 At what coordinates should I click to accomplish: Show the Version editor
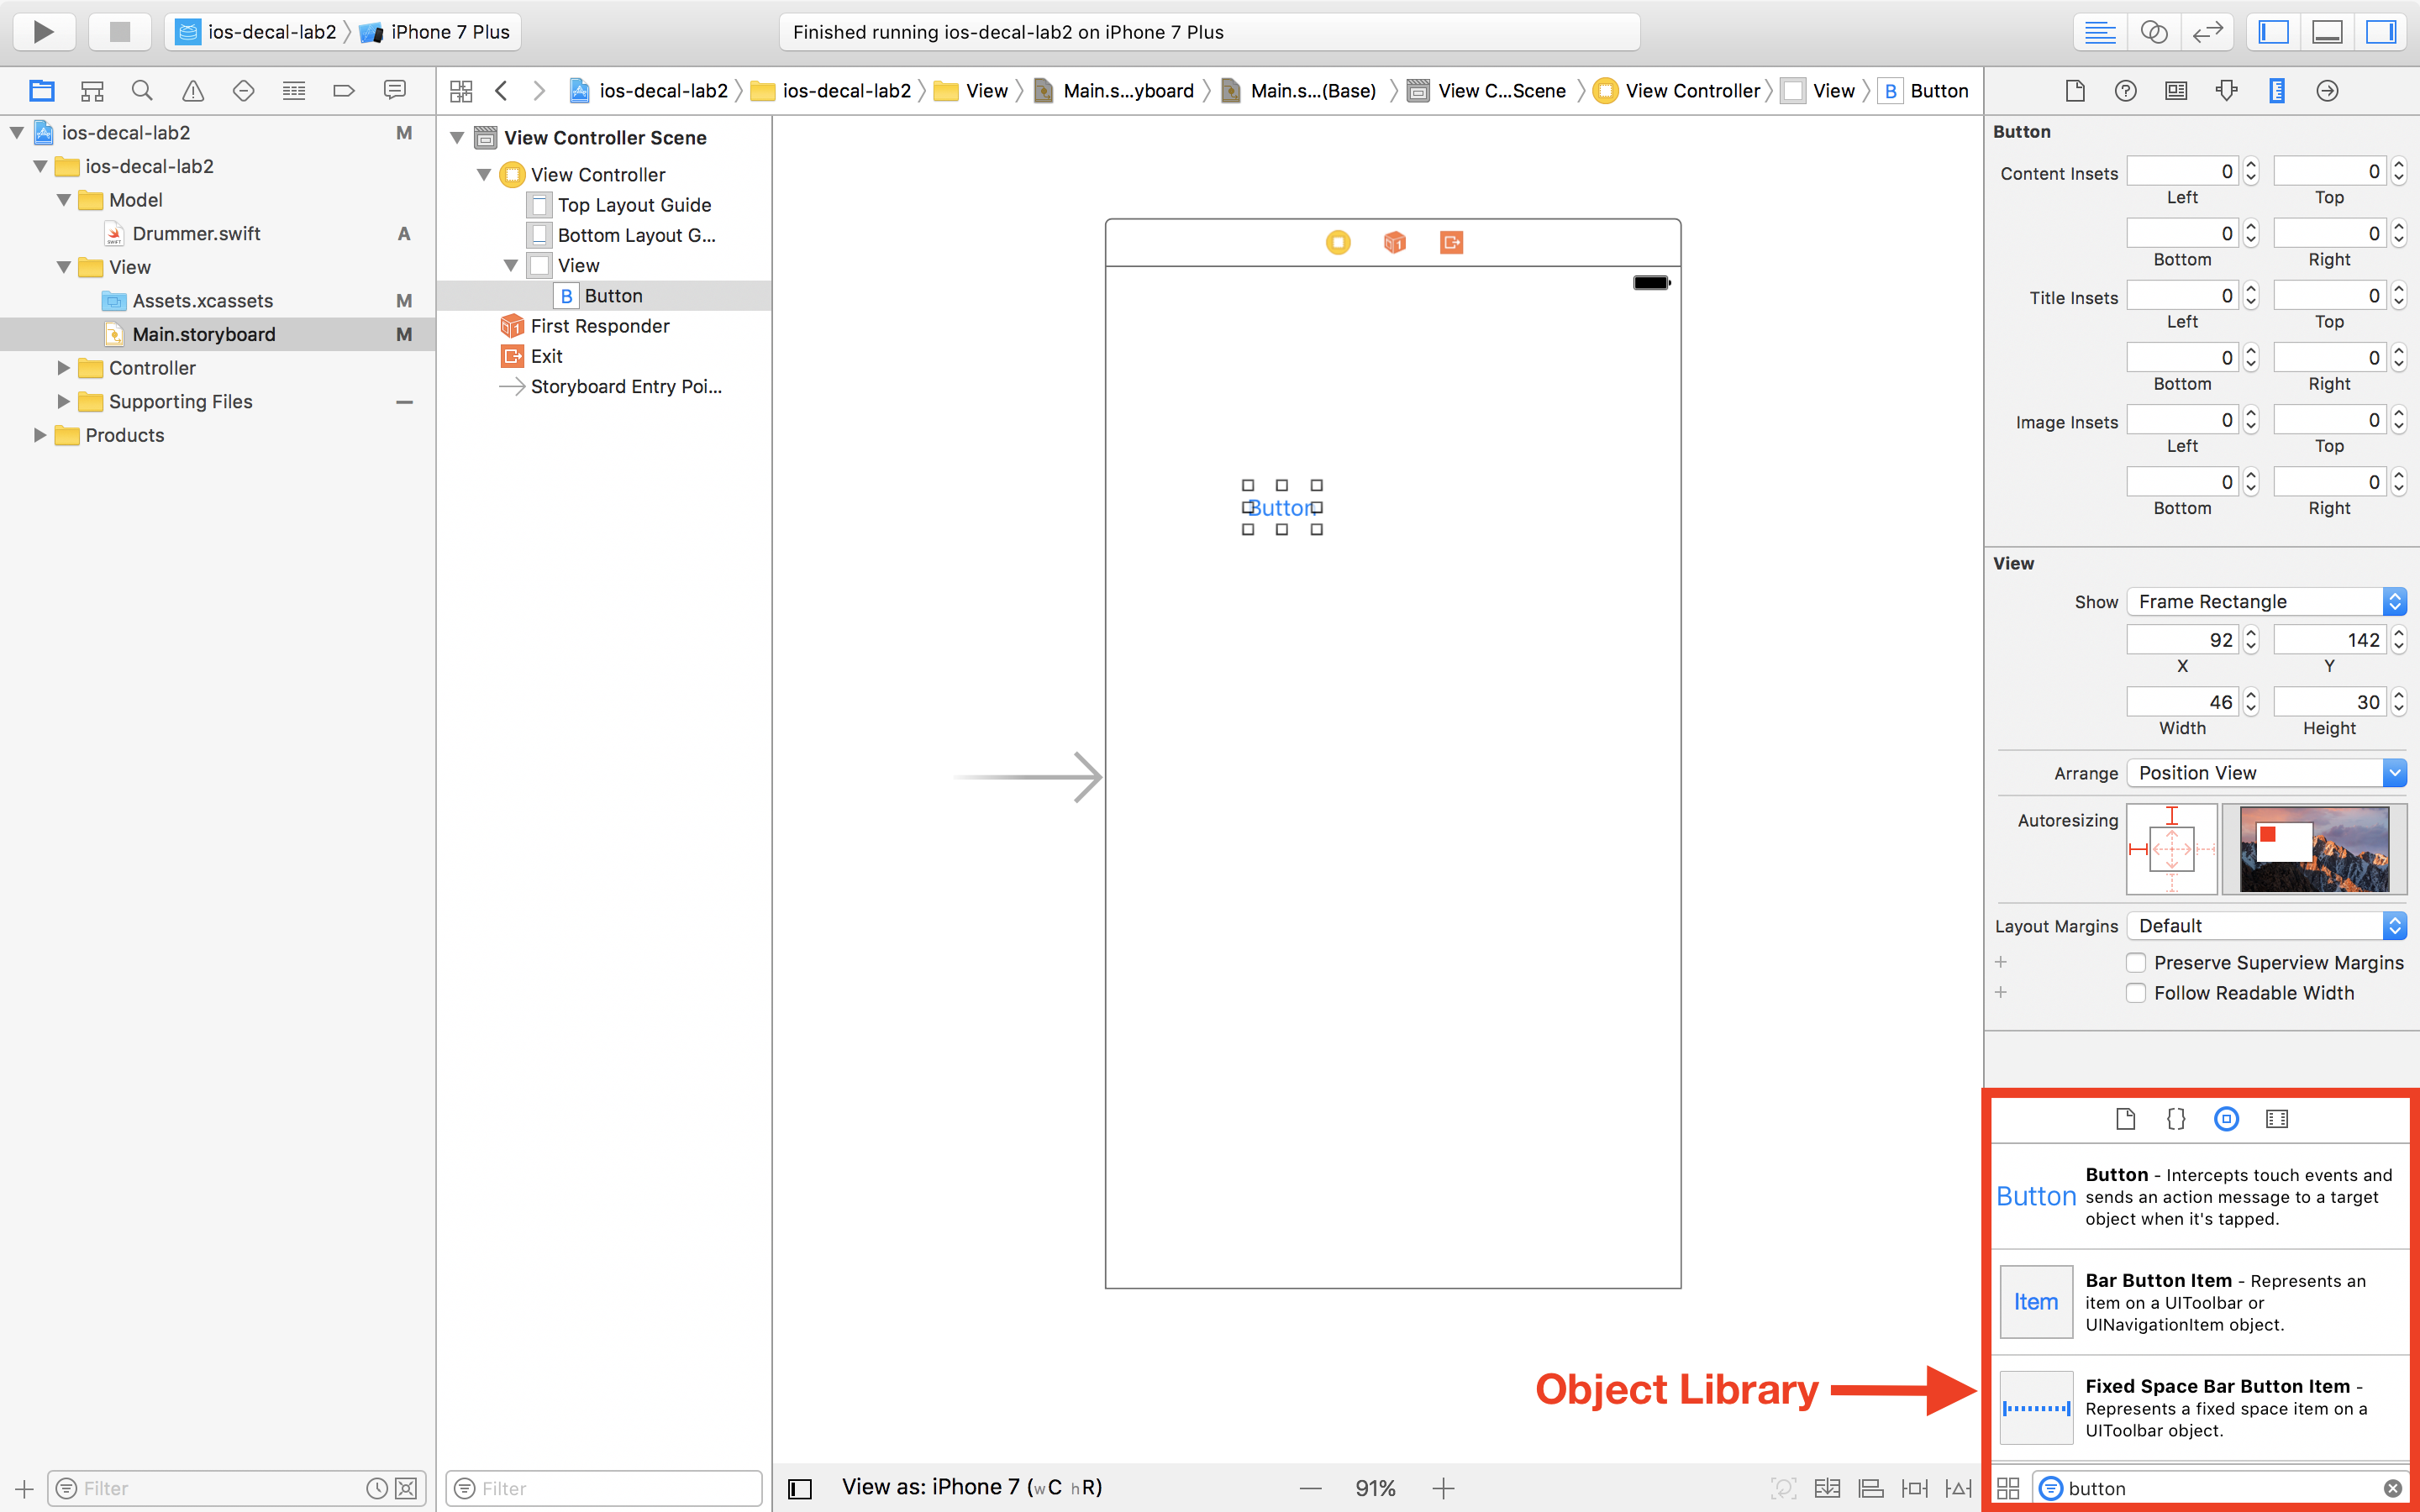pos(2207,32)
